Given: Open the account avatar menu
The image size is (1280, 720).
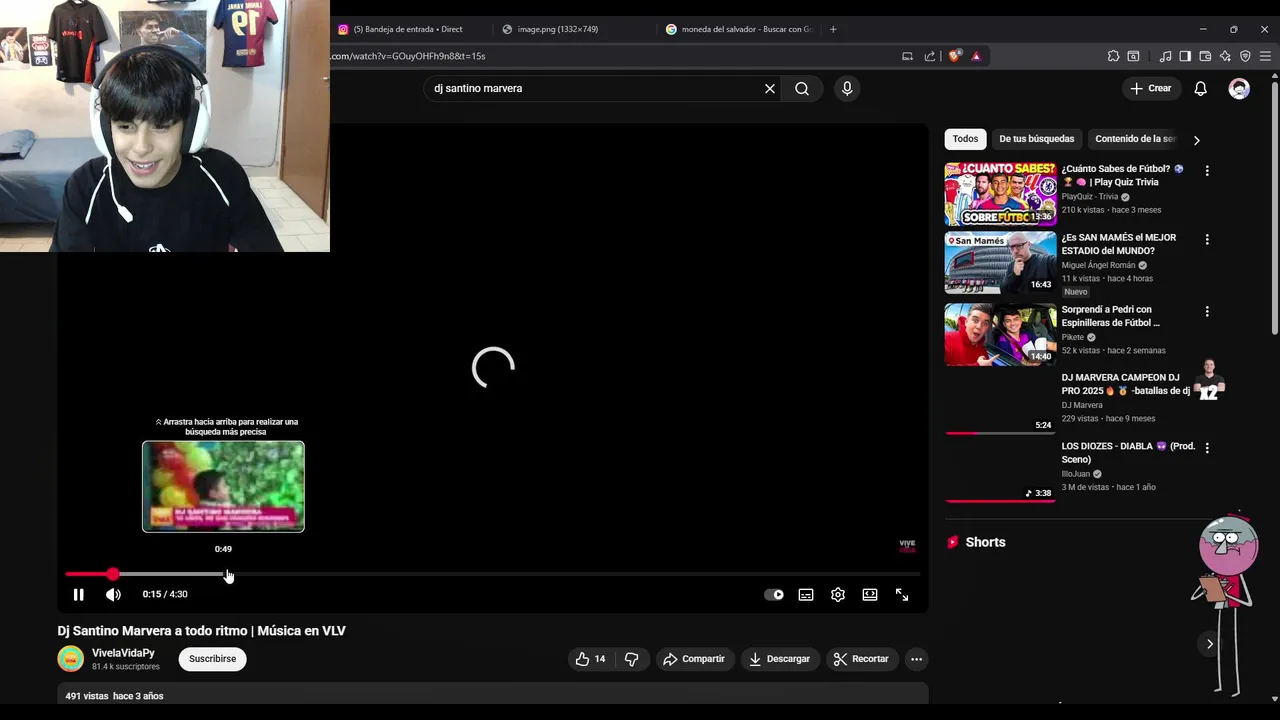Looking at the screenshot, I should [x=1239, y=89].
